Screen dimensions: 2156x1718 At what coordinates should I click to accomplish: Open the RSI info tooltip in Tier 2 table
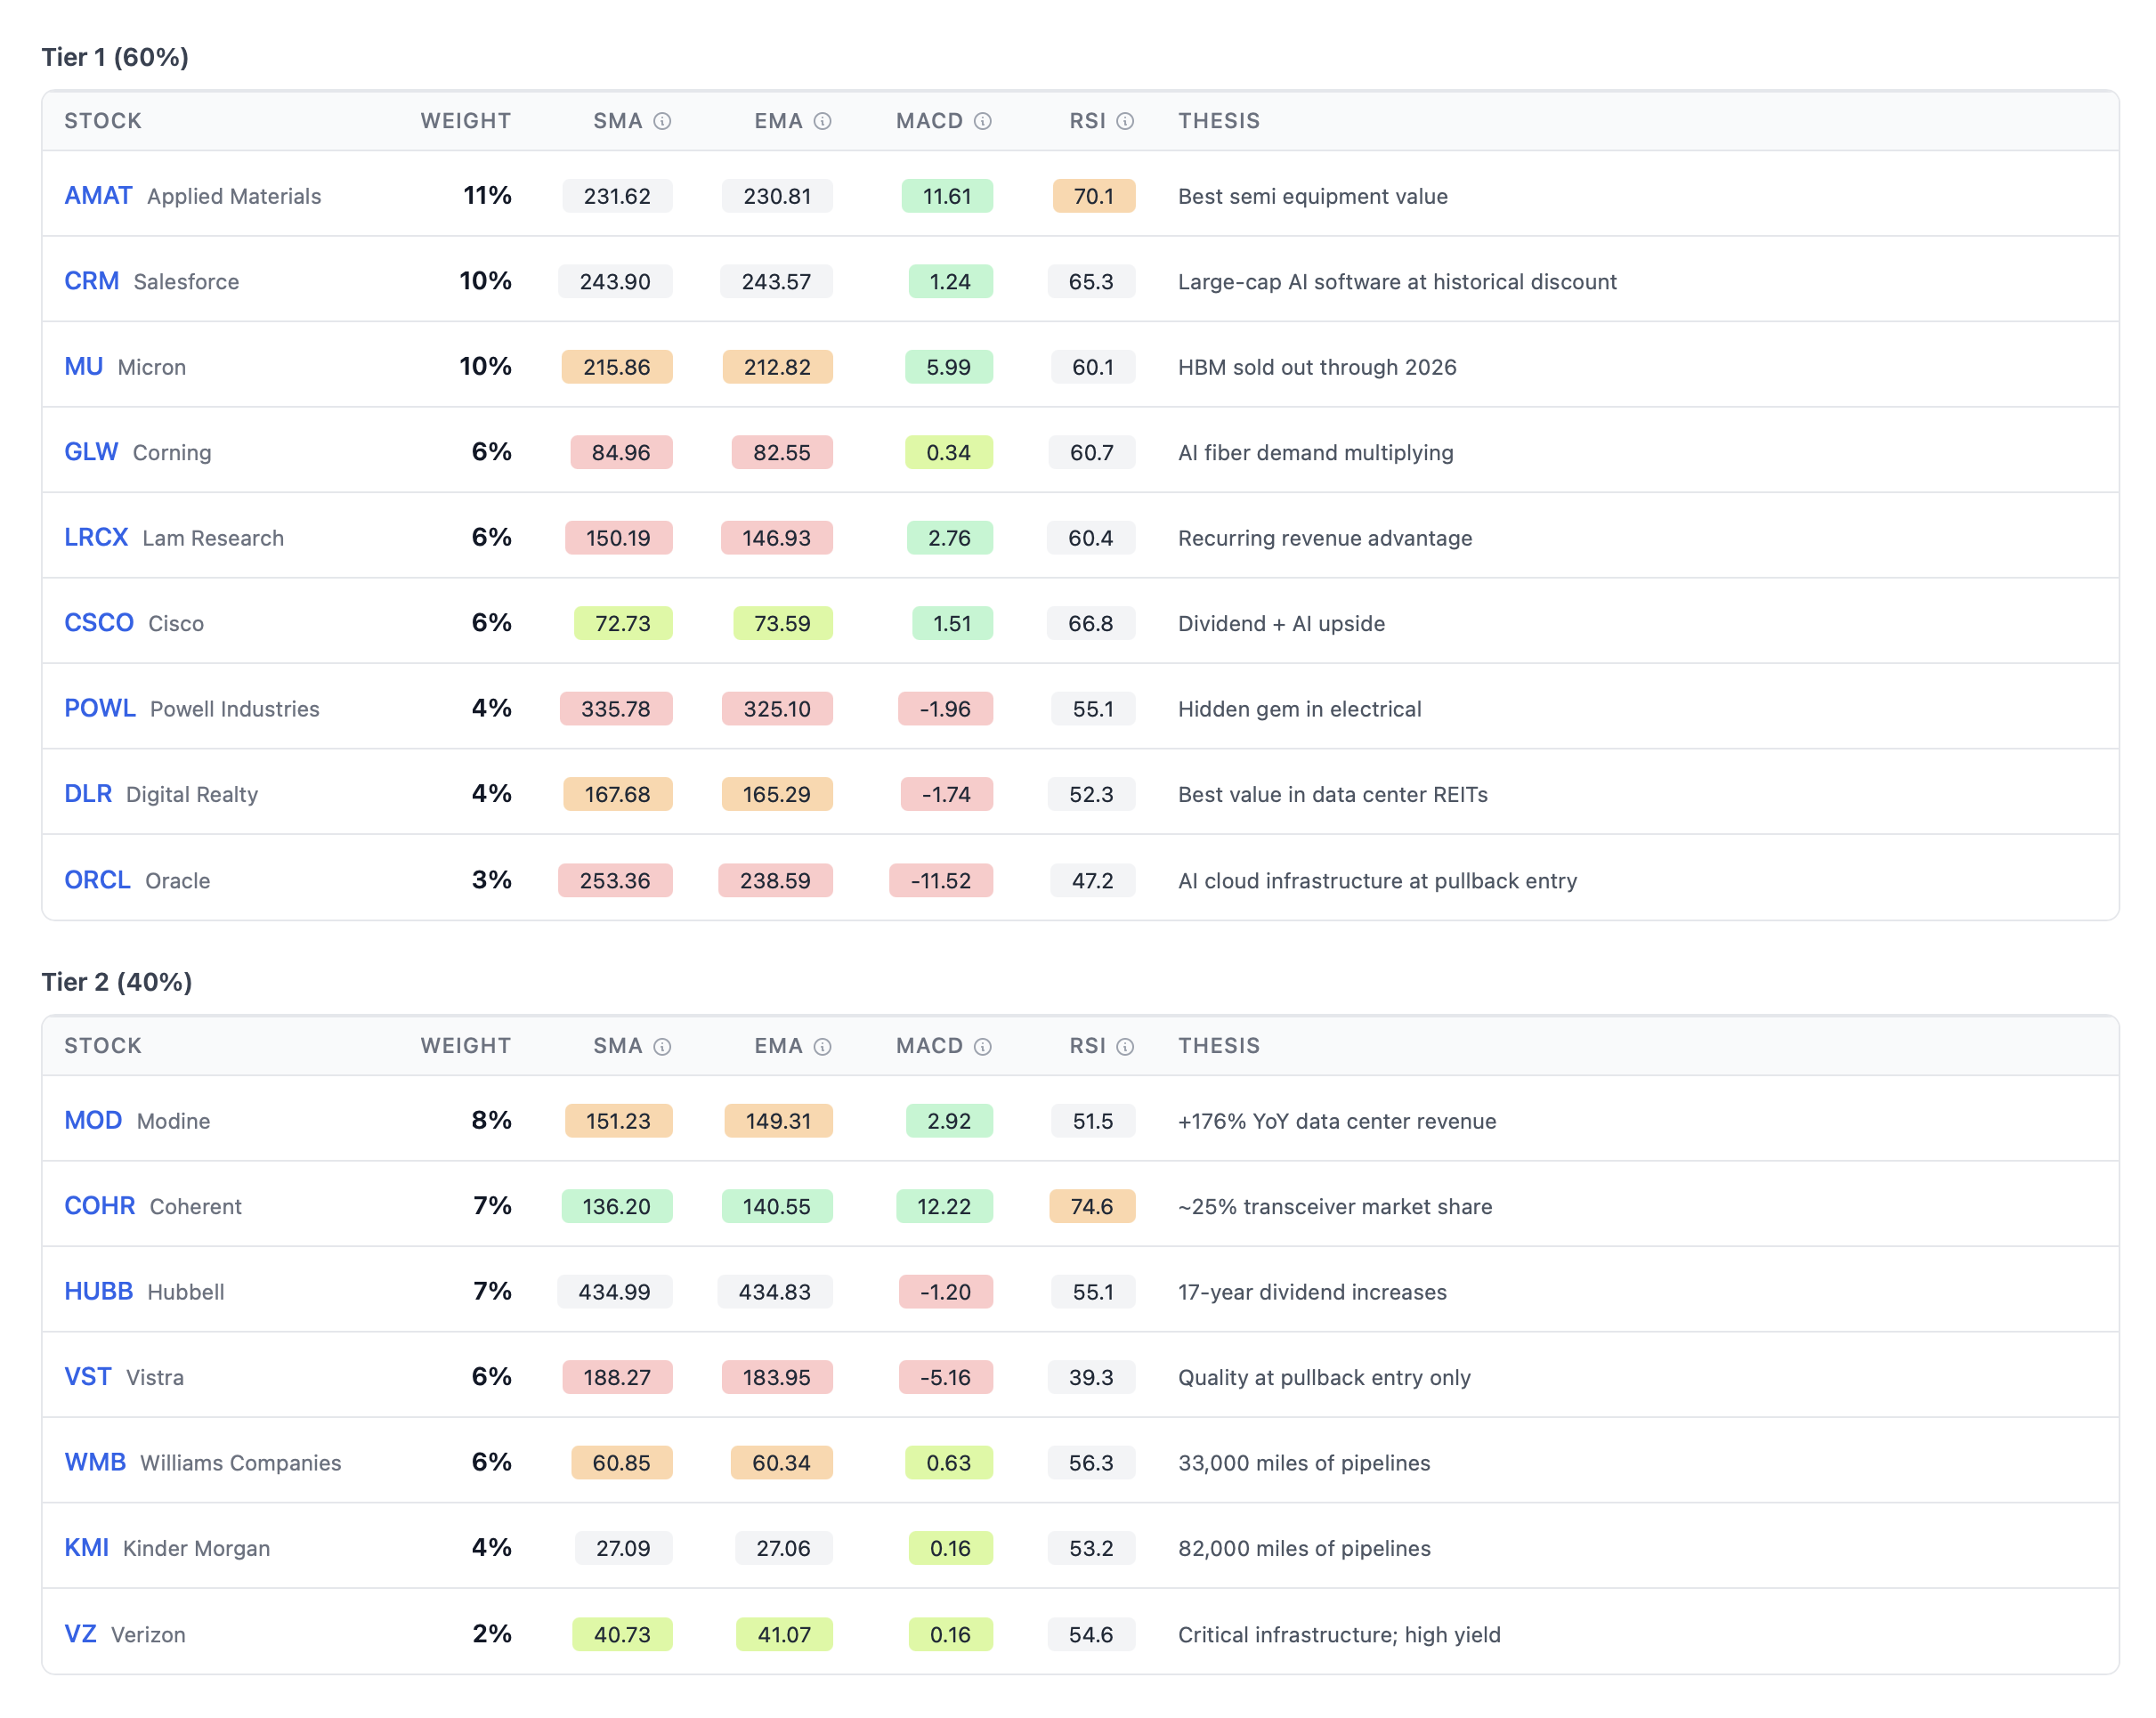coord(1126,1045)
